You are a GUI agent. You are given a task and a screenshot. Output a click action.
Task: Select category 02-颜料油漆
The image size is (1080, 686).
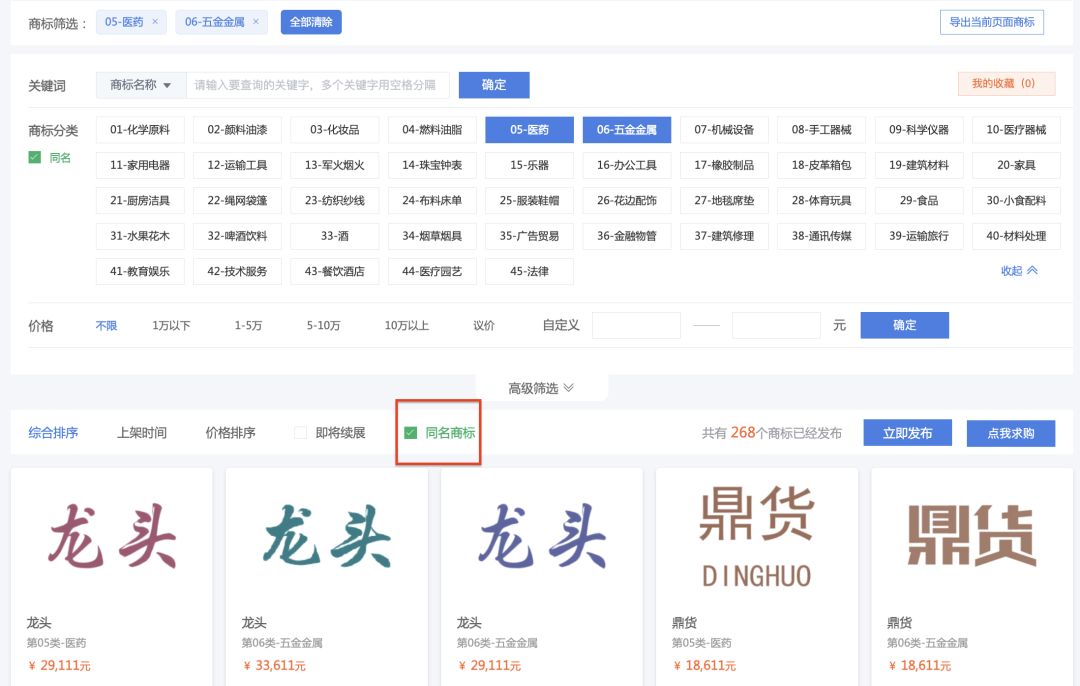click(238, 129)
